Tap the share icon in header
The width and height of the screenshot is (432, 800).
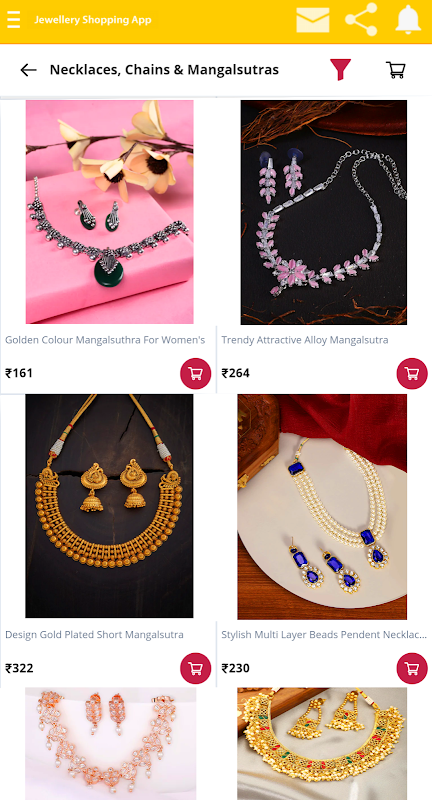pyautogui.click(x=361, y=20)
